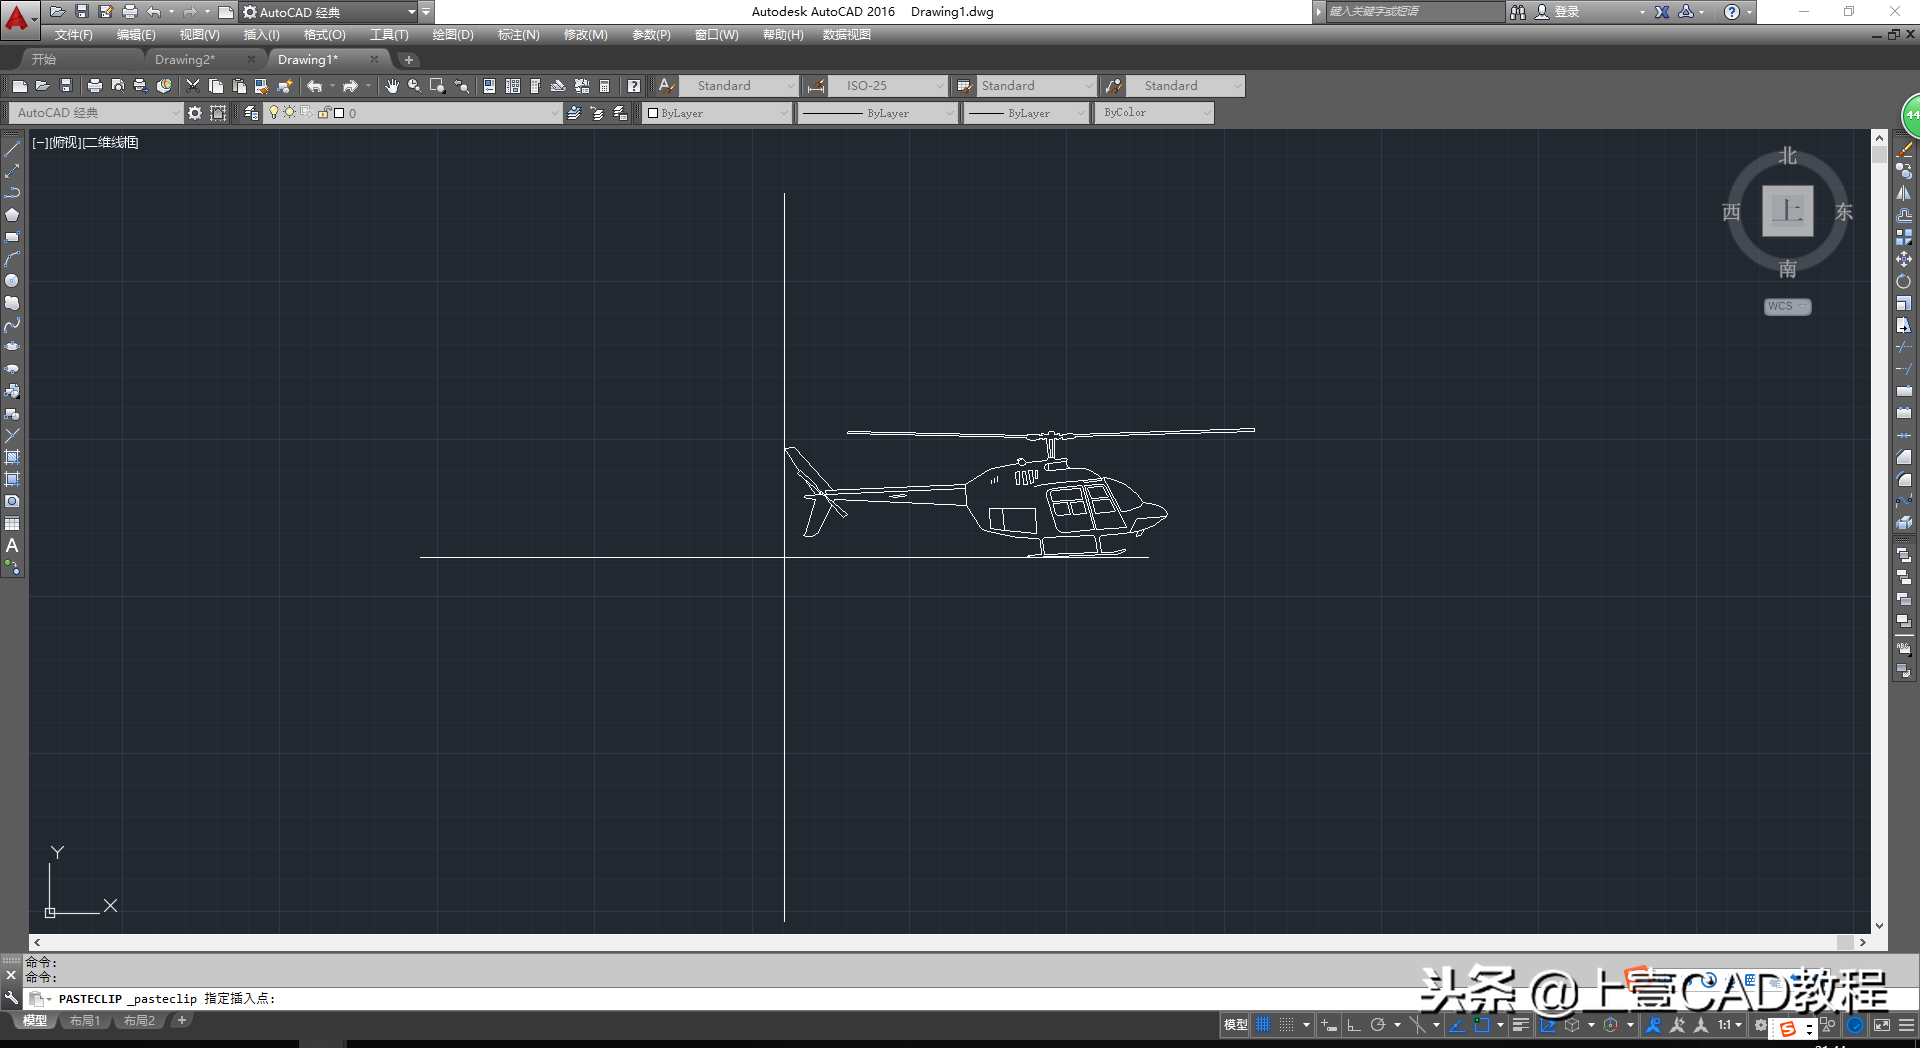Click the Erase tool in modify toolbar
This screenshot has width=1920, height=1048.
pyautogui.click(x=1904, y=149)
